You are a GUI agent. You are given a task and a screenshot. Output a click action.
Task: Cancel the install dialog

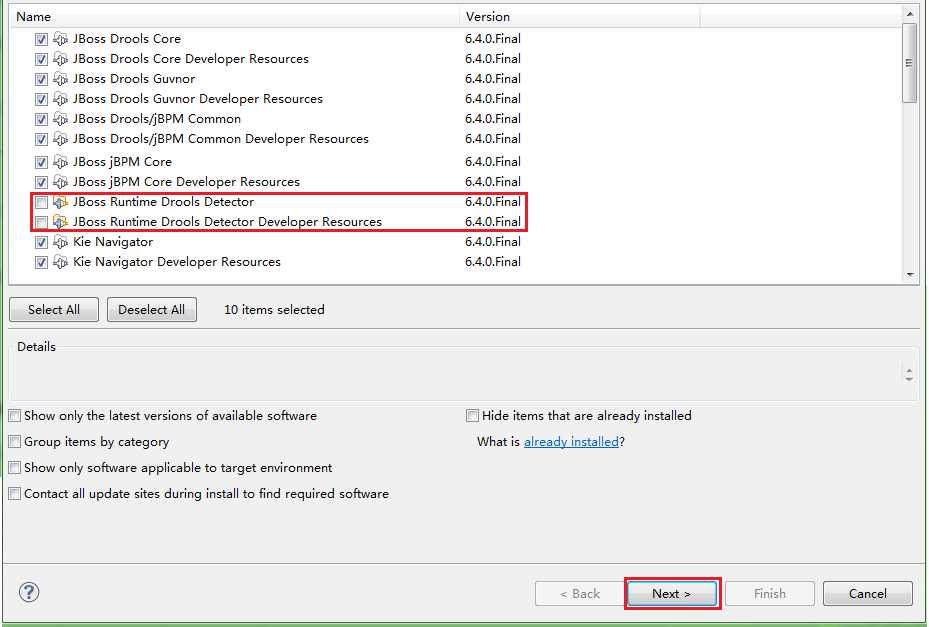click(868, 593)
